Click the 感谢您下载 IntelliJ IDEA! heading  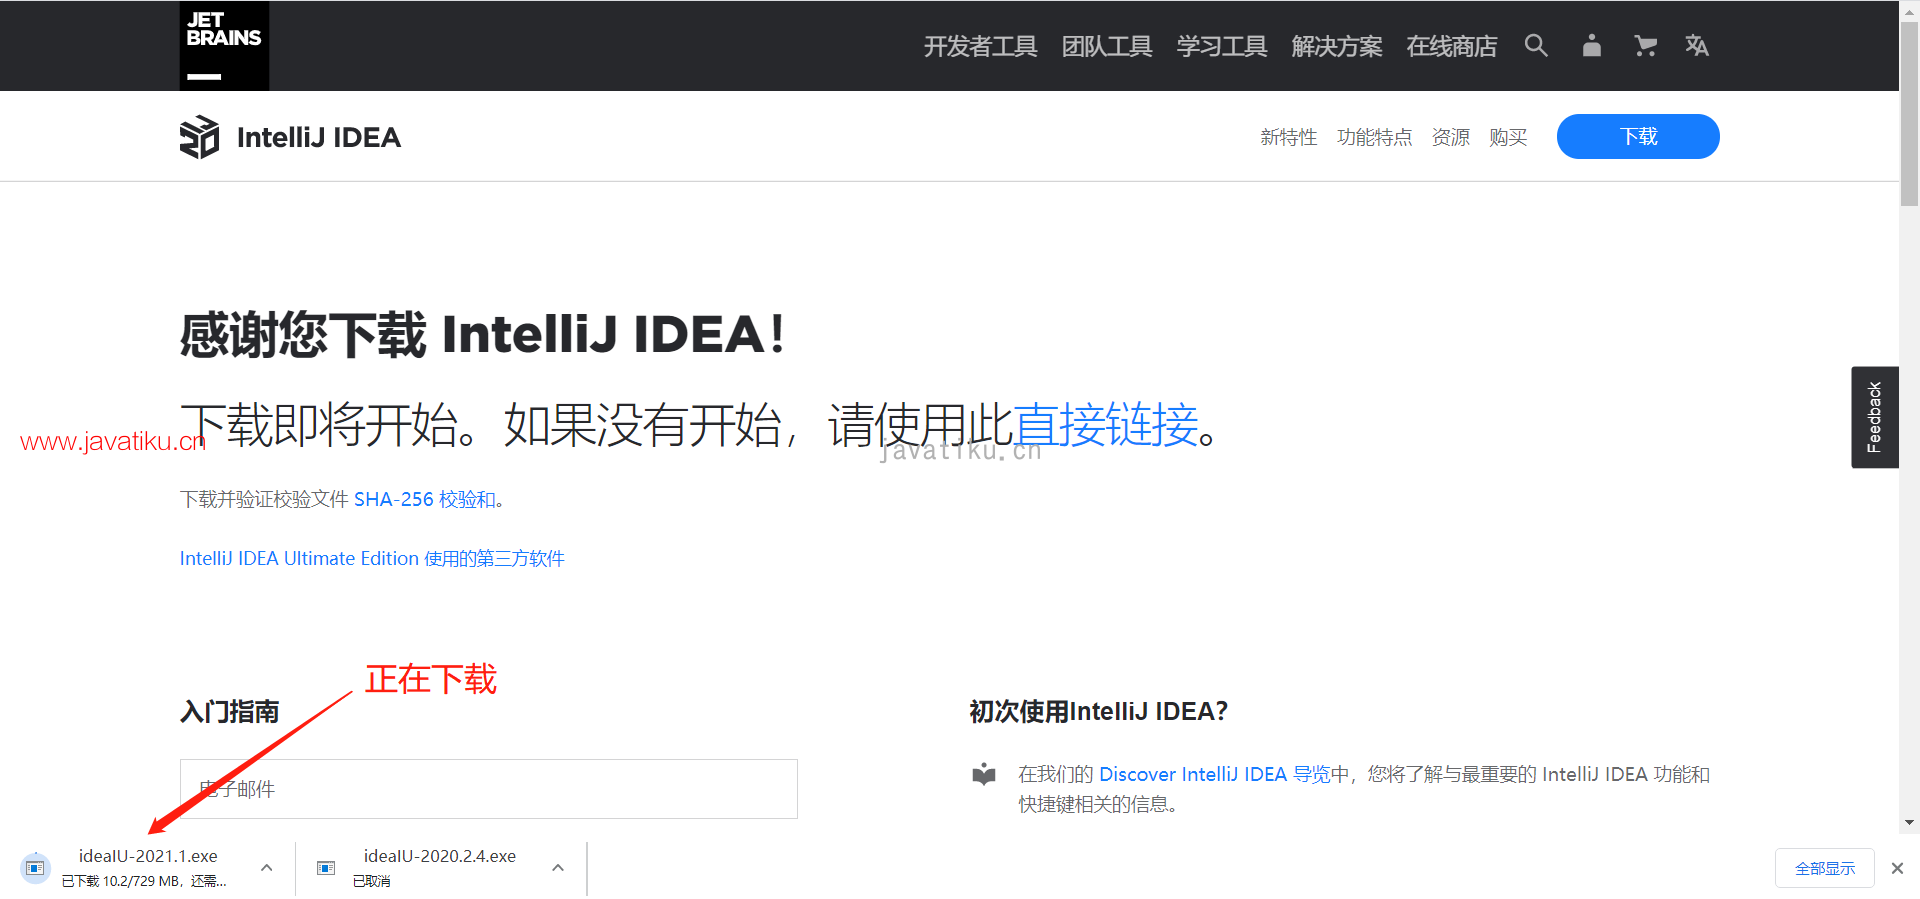coord(482,334)
